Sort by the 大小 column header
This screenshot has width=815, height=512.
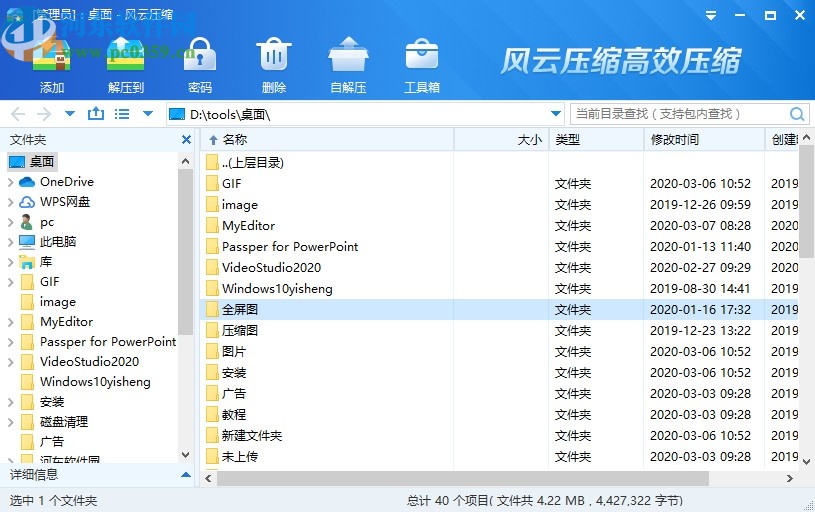pos(502,139)
